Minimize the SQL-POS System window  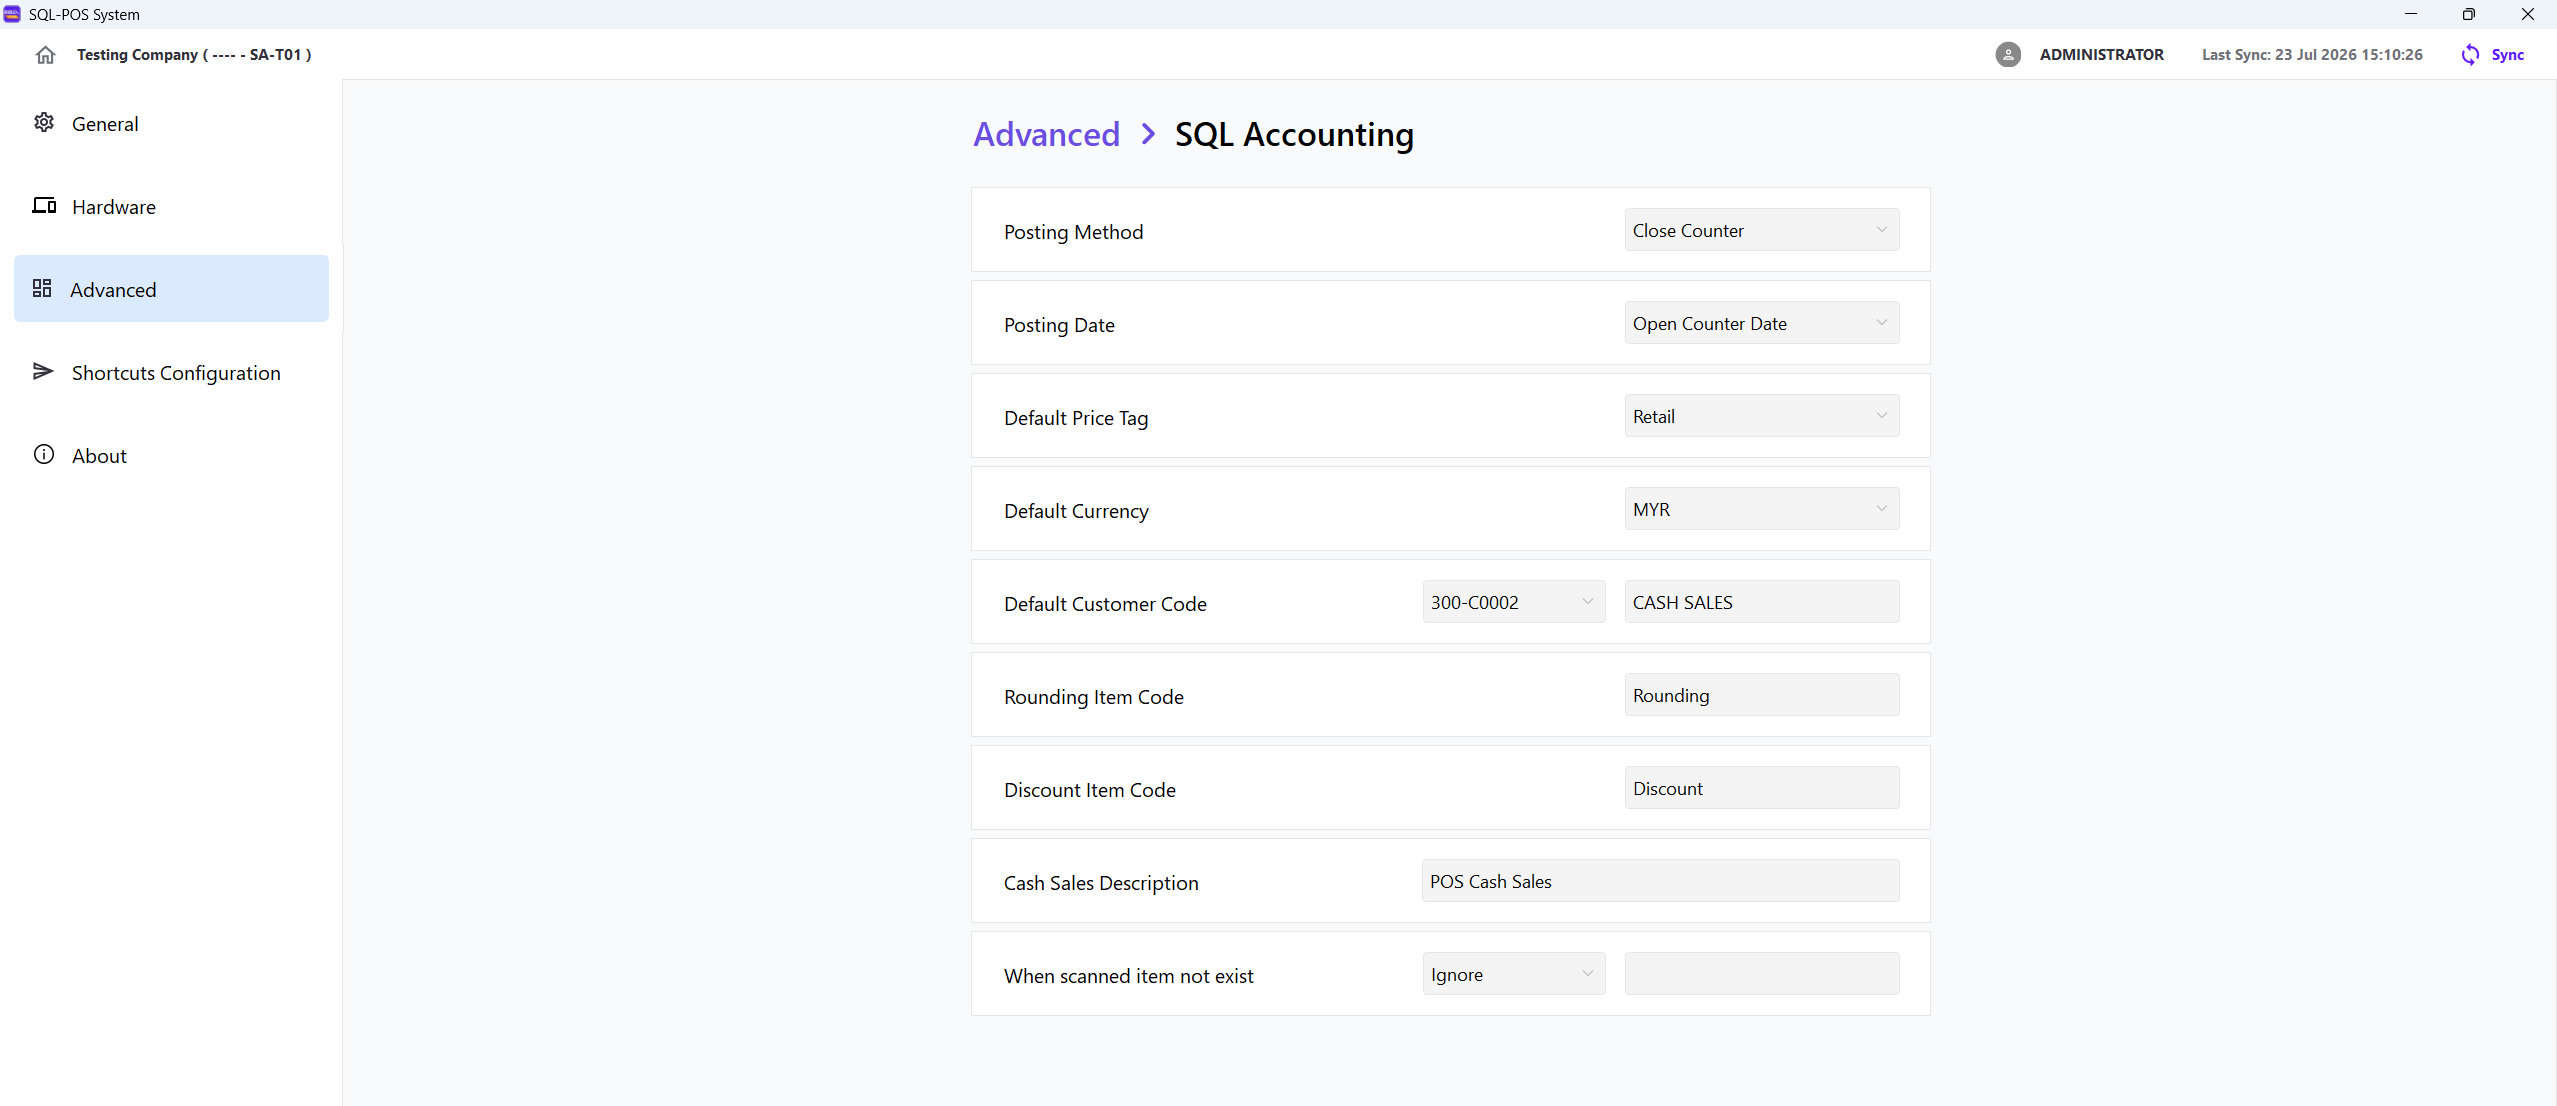point(2411,14)
